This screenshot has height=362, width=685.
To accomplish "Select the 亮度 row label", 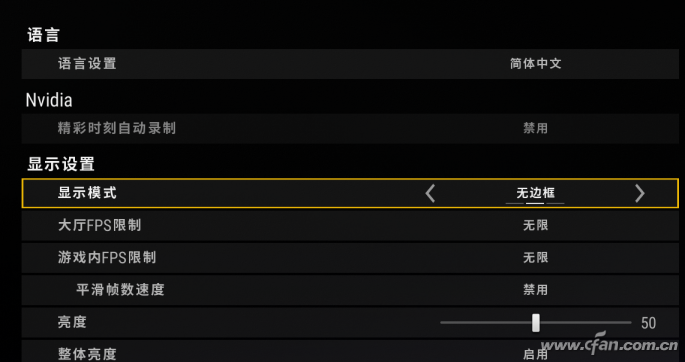I will click(72, 322).
